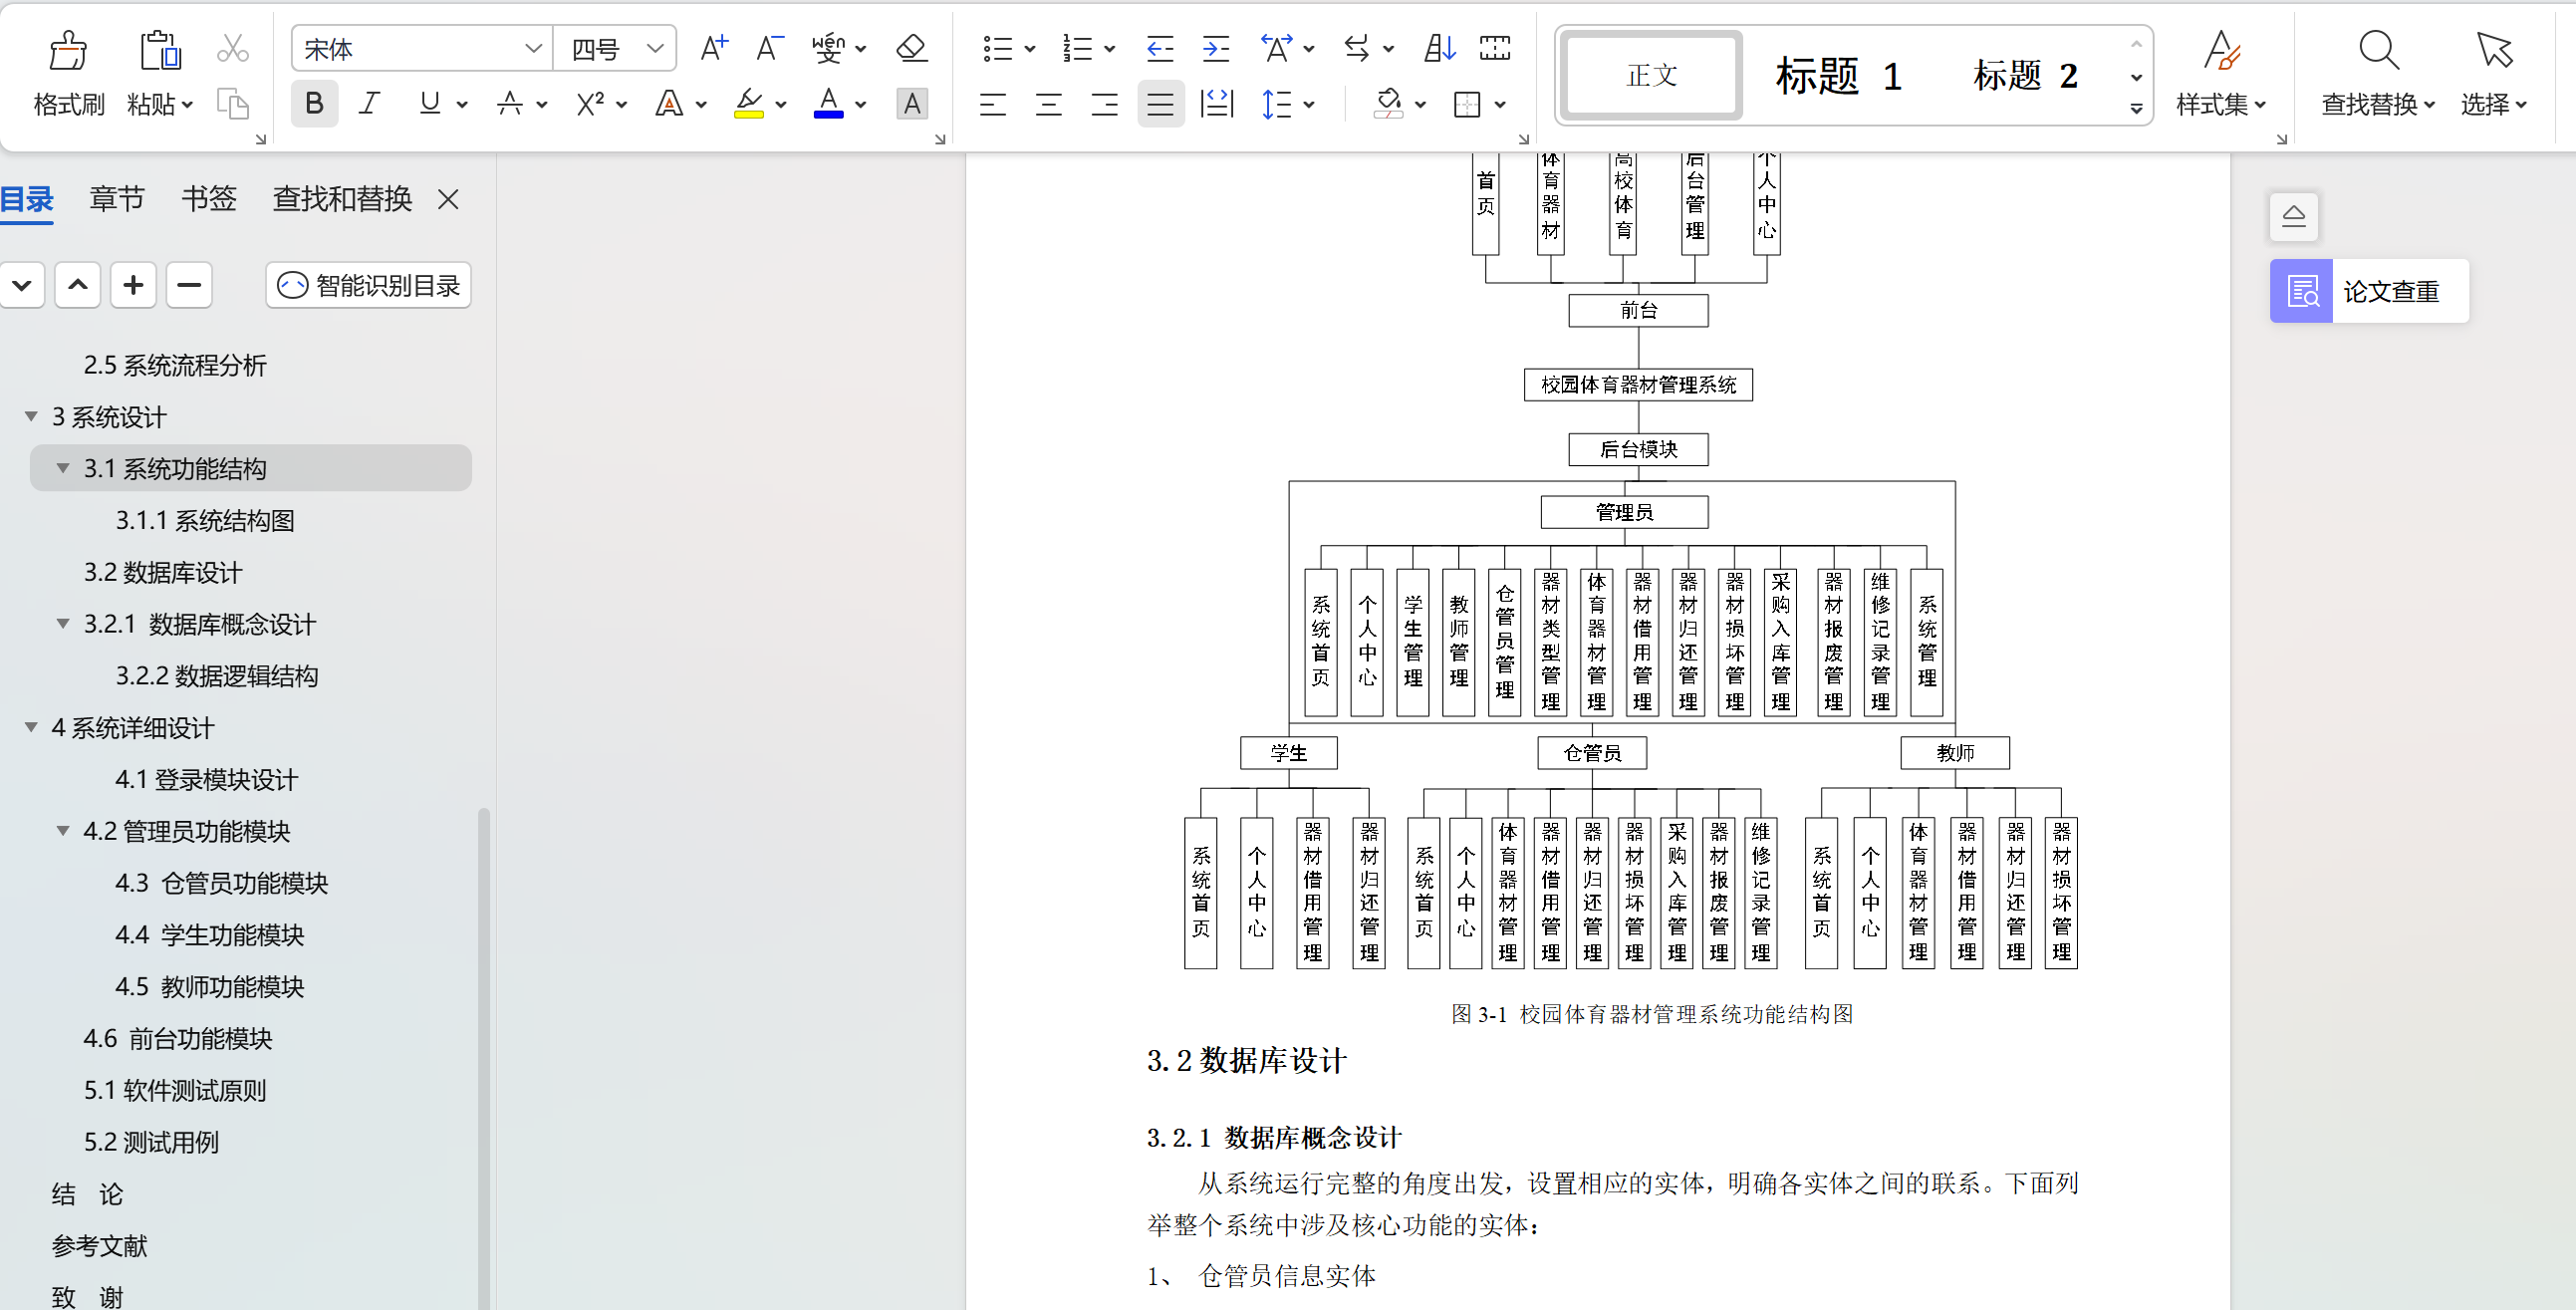Switch to the 书签 tab
Image resolution: width=2576 pixels, height=1310 pixels.
pos(208,199)
